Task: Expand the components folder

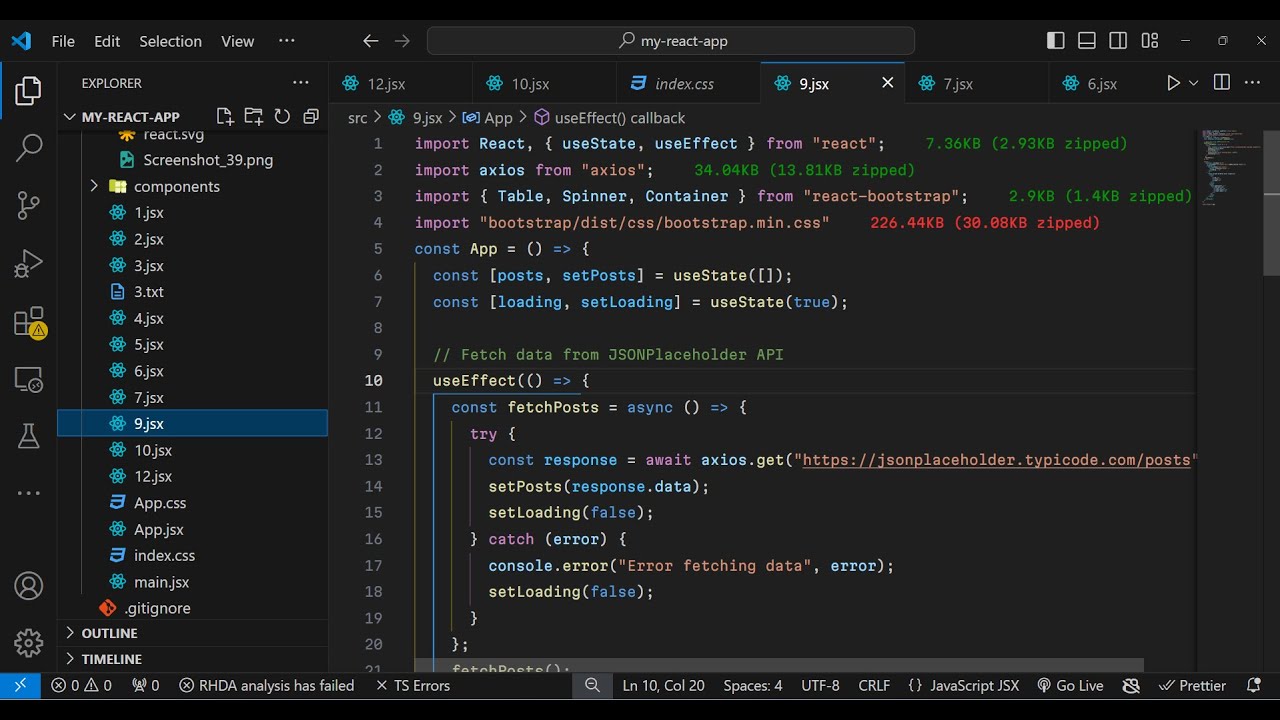Action: point(192,186)
